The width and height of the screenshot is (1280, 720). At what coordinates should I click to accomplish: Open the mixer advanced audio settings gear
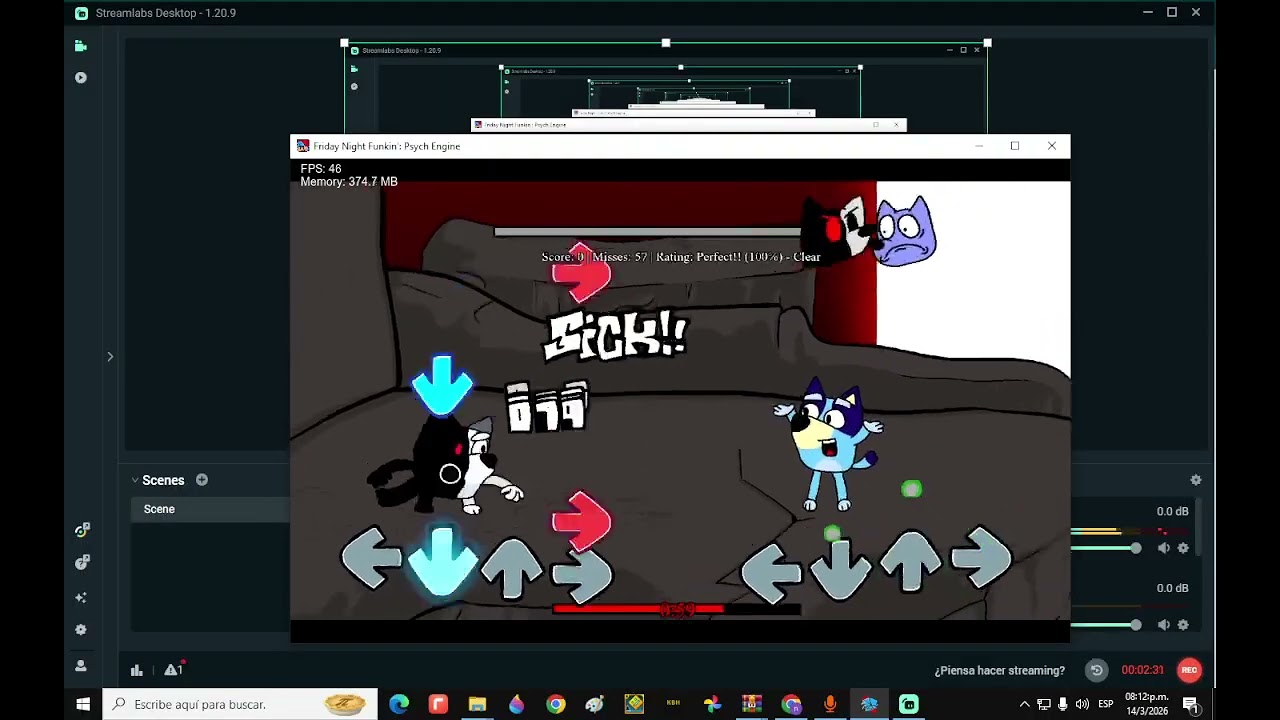coord(1196,480)
